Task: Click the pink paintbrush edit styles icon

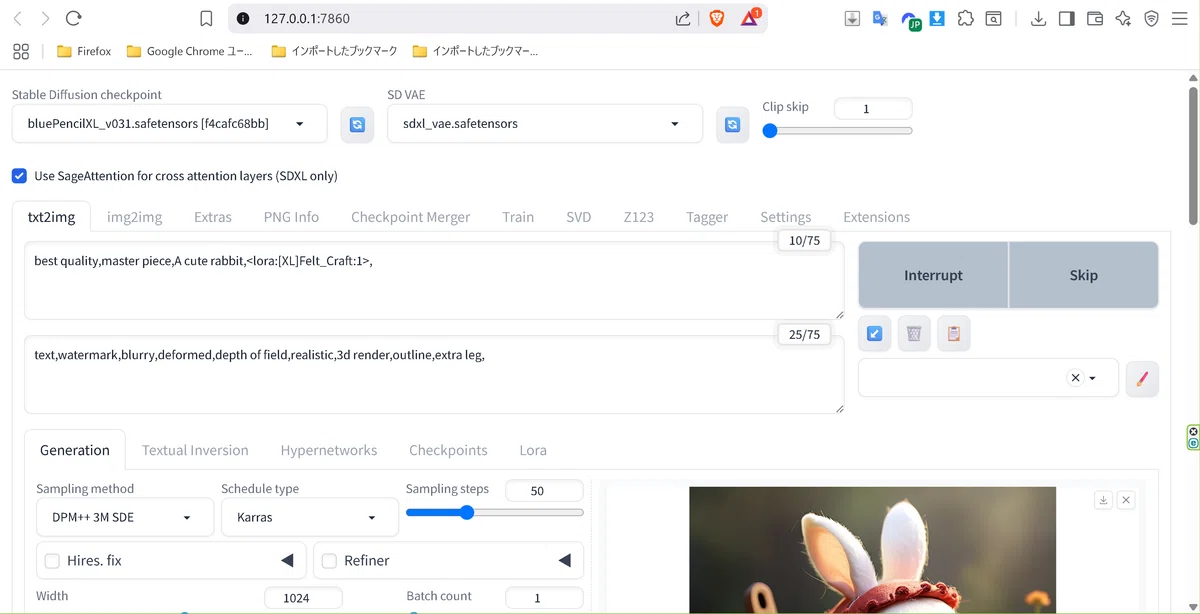Action: pos(1142,378)
